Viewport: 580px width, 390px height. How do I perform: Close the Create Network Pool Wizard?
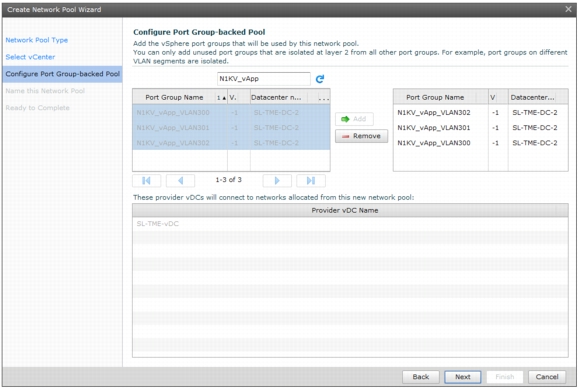[x=569, y=9]
